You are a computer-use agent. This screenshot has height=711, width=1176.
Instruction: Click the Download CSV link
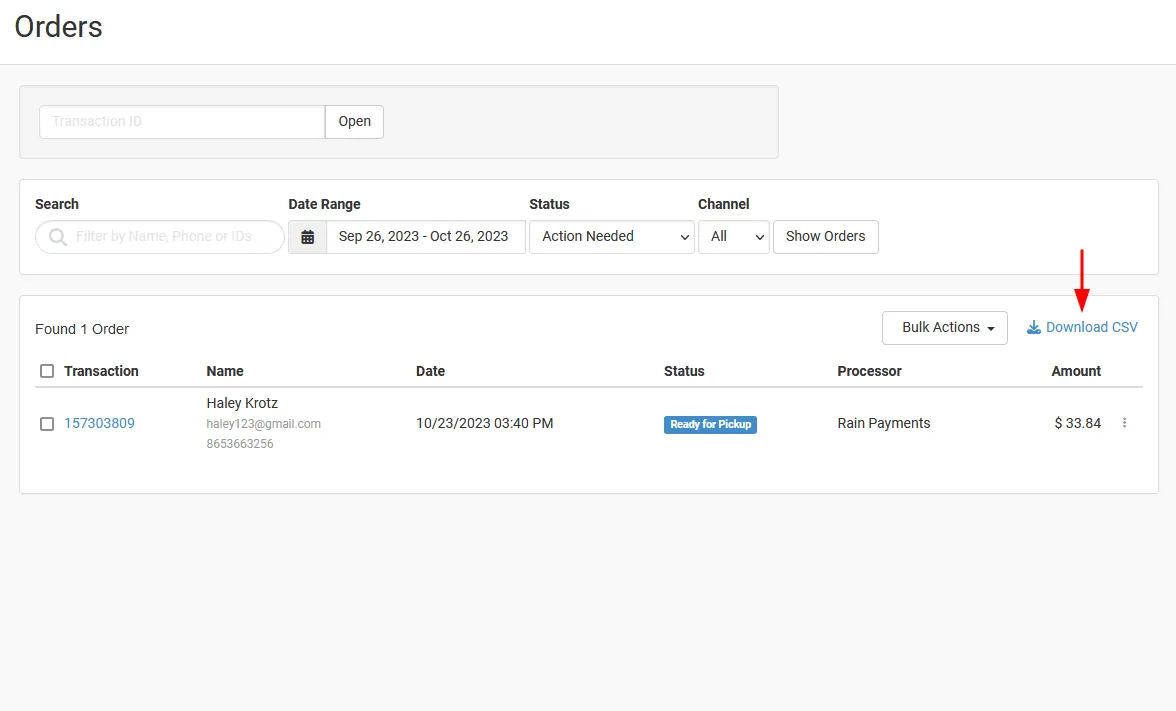[1082, 327]
